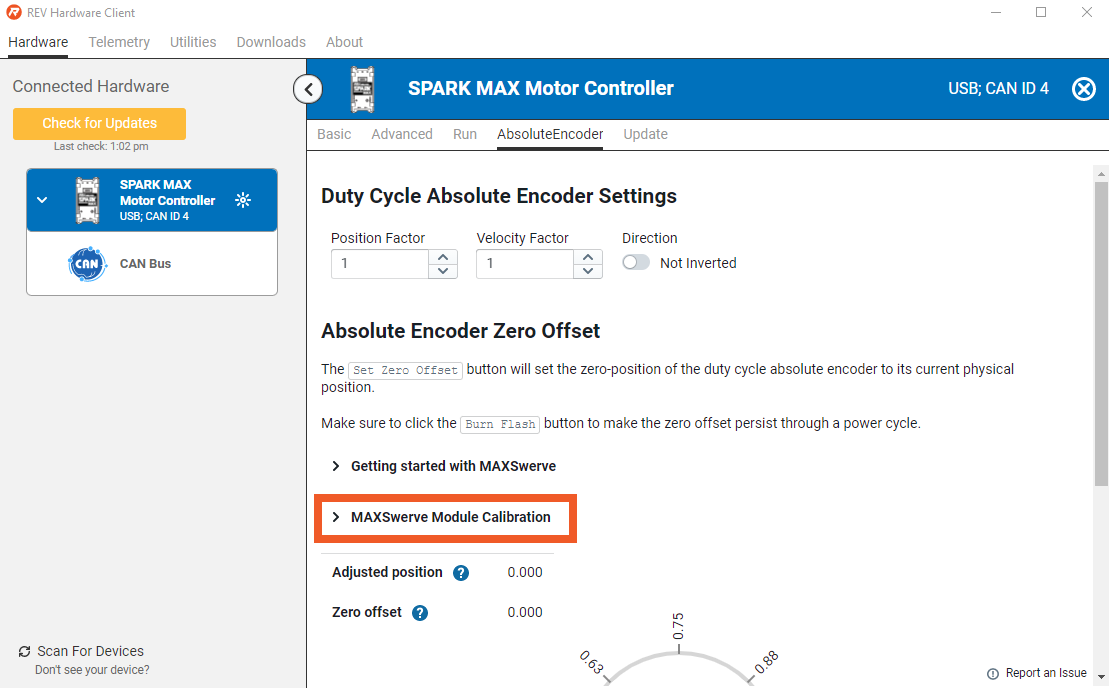Click the SPARK MAX thumbnail in the hardware list
Screen dimensions: 1109x688
(88, 200)
